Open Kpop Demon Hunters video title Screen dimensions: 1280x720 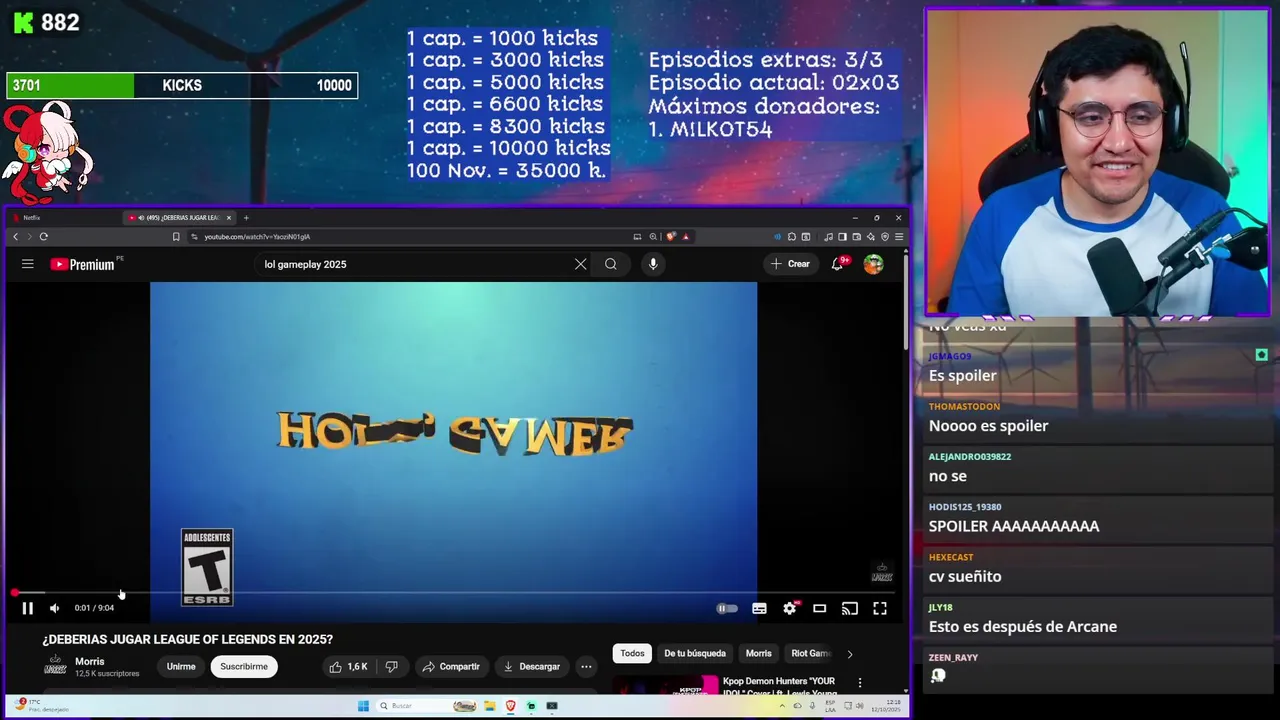pos(780,687)
